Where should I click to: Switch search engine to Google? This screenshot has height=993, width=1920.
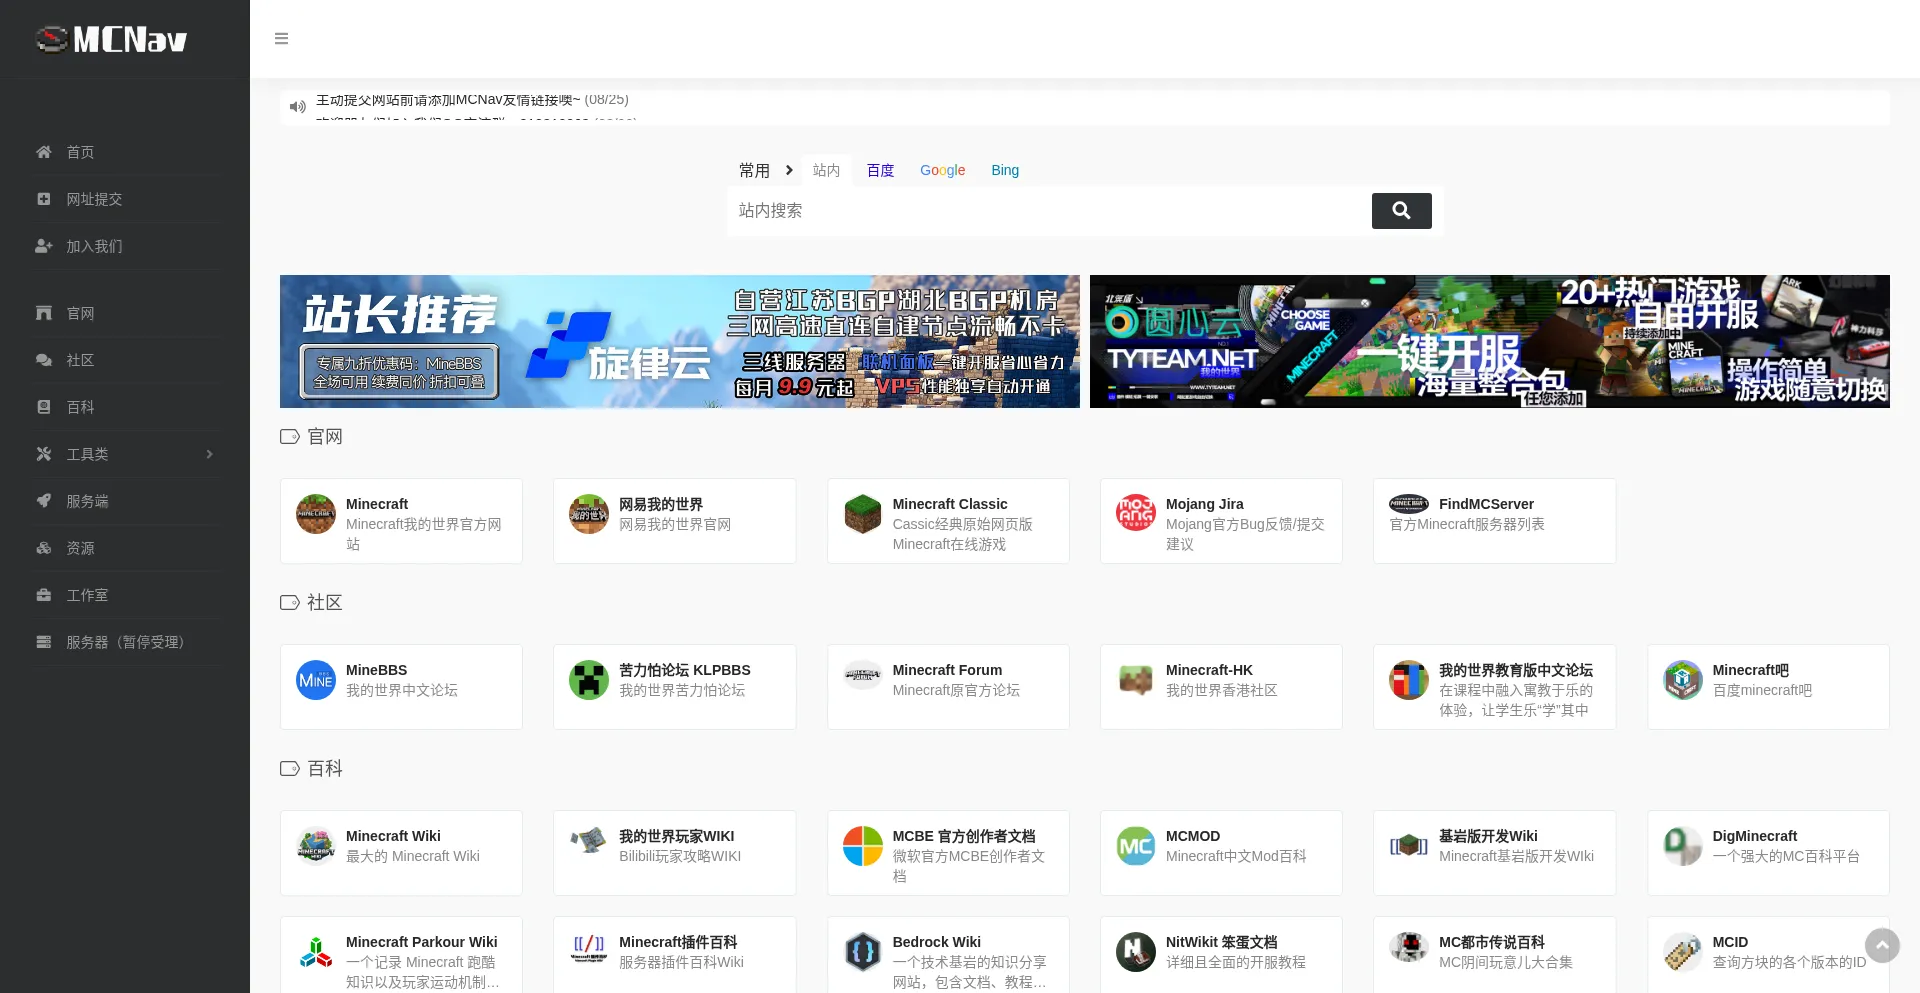point(942,171)
